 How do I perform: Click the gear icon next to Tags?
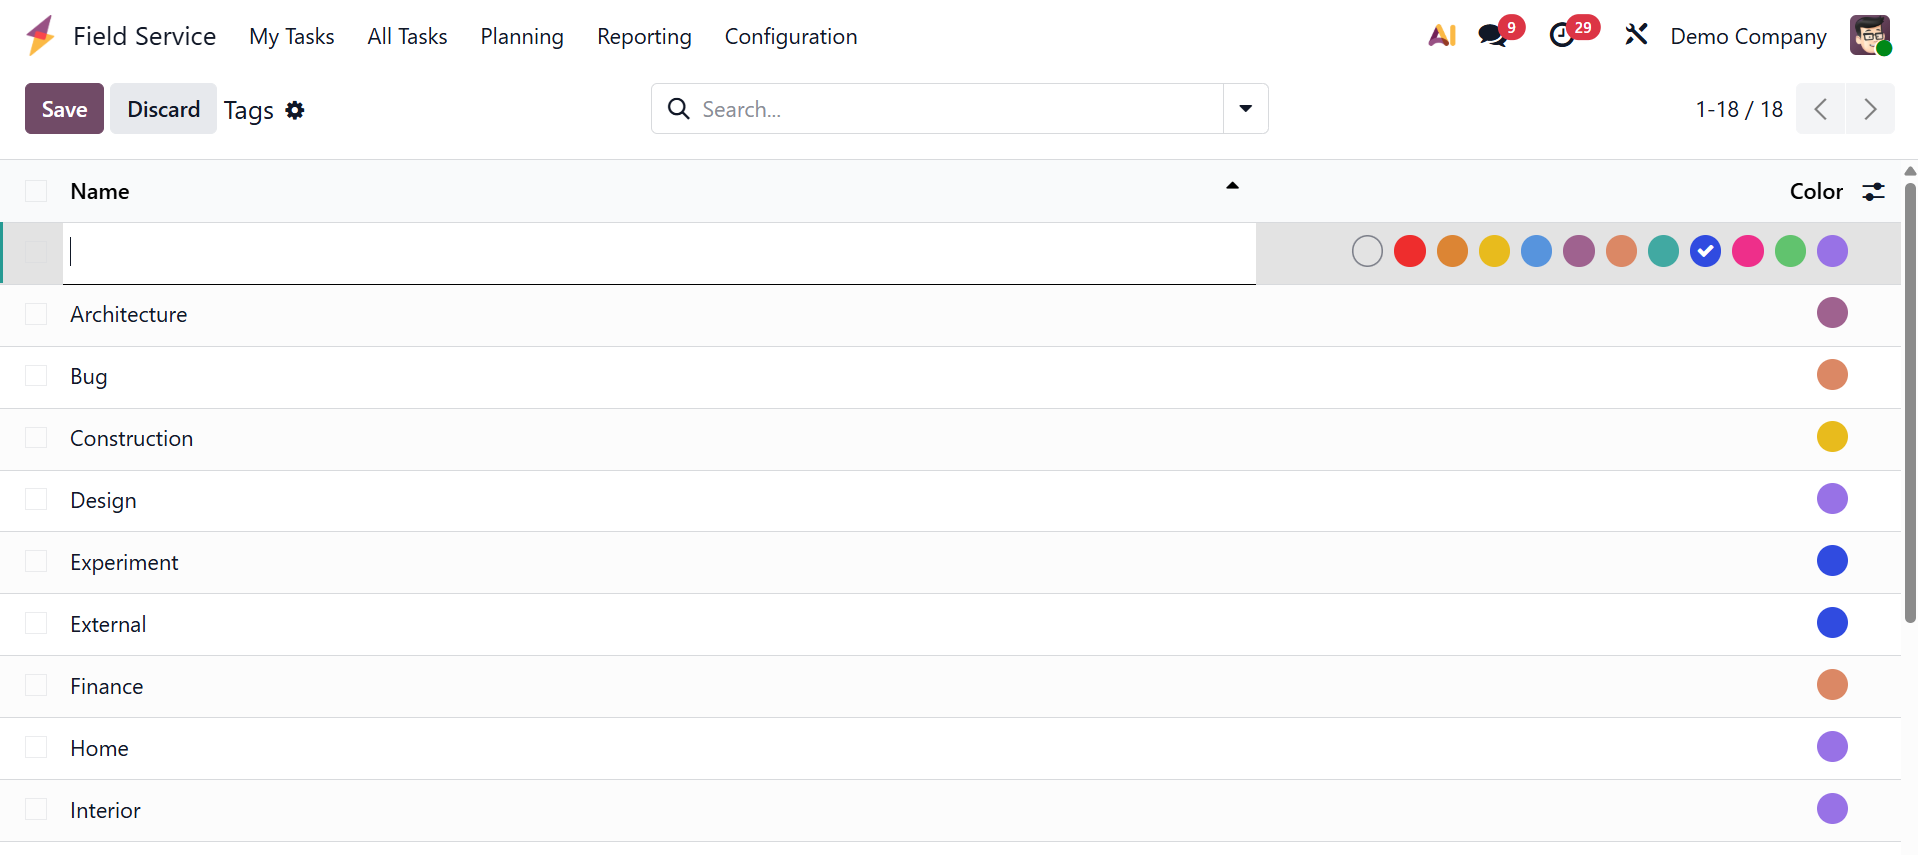[x=295, y=110]
